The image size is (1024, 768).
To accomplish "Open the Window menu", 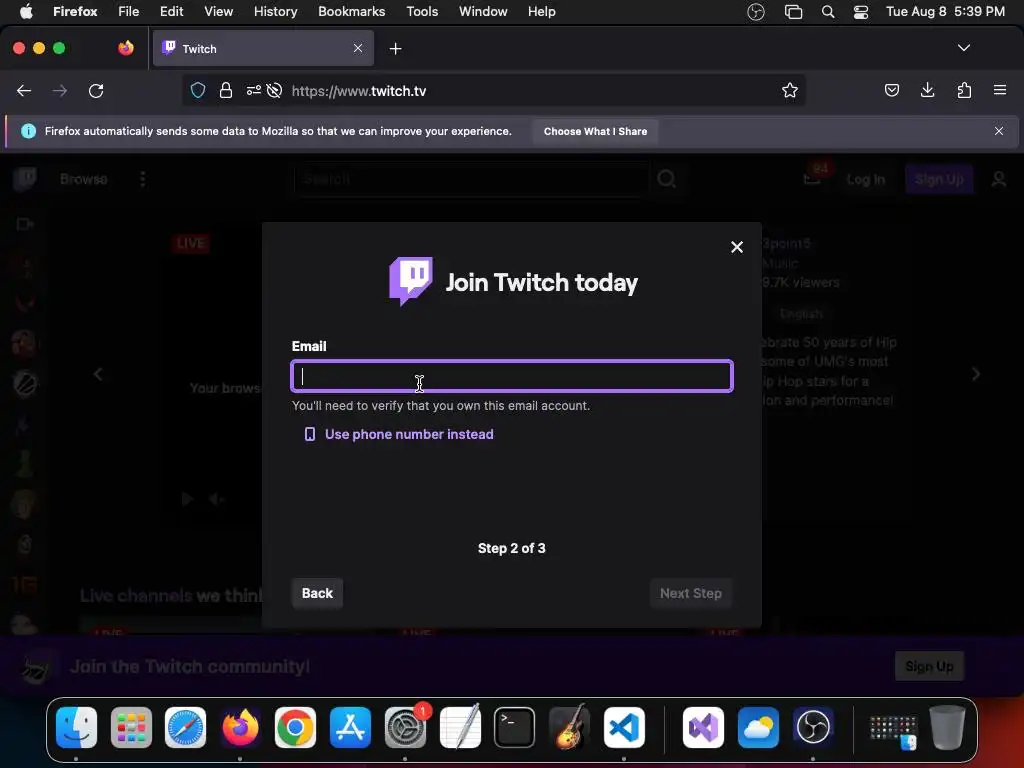I will click(x=483, y=11).
